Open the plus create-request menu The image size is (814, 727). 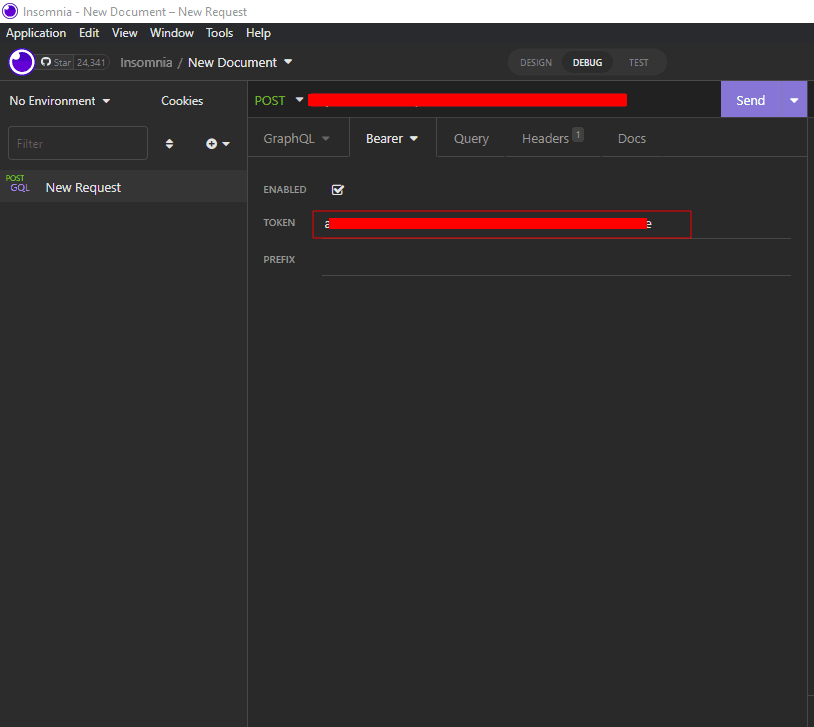tap(217, 144)
